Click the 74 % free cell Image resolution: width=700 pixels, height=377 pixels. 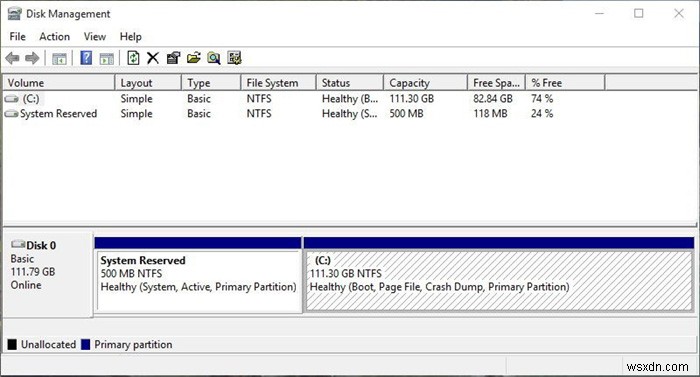click(542, 98)
